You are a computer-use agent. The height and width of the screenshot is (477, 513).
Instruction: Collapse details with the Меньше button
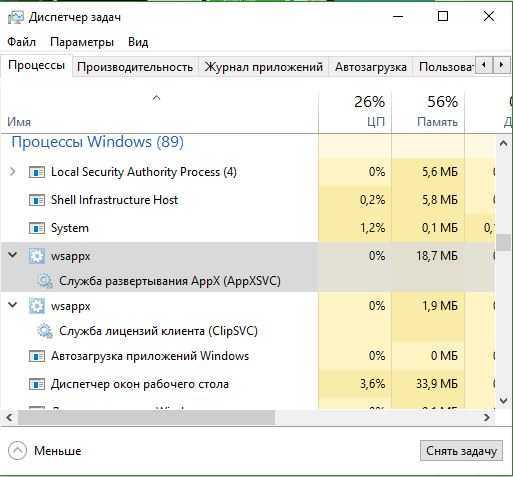[45, 451]
